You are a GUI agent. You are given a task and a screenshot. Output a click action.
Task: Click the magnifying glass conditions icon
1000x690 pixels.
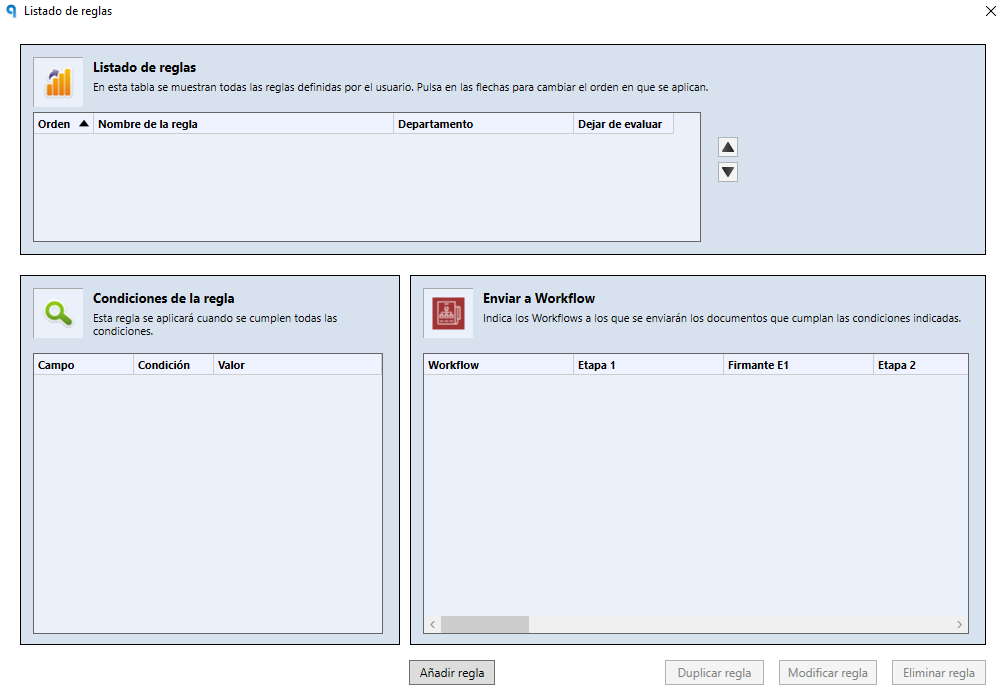(x=59, y=313)
